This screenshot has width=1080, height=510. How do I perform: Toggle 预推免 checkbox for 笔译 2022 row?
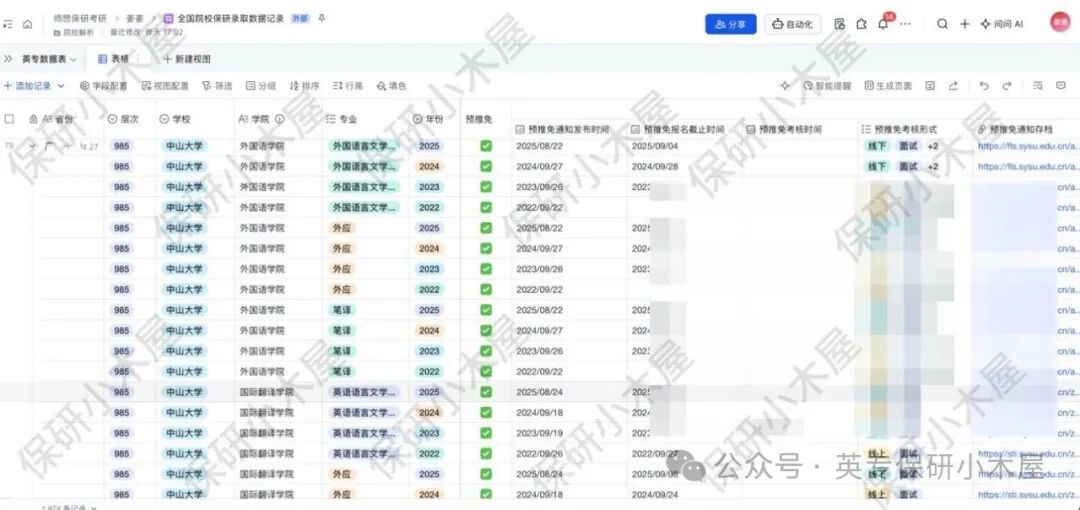[x=486, y=371]
